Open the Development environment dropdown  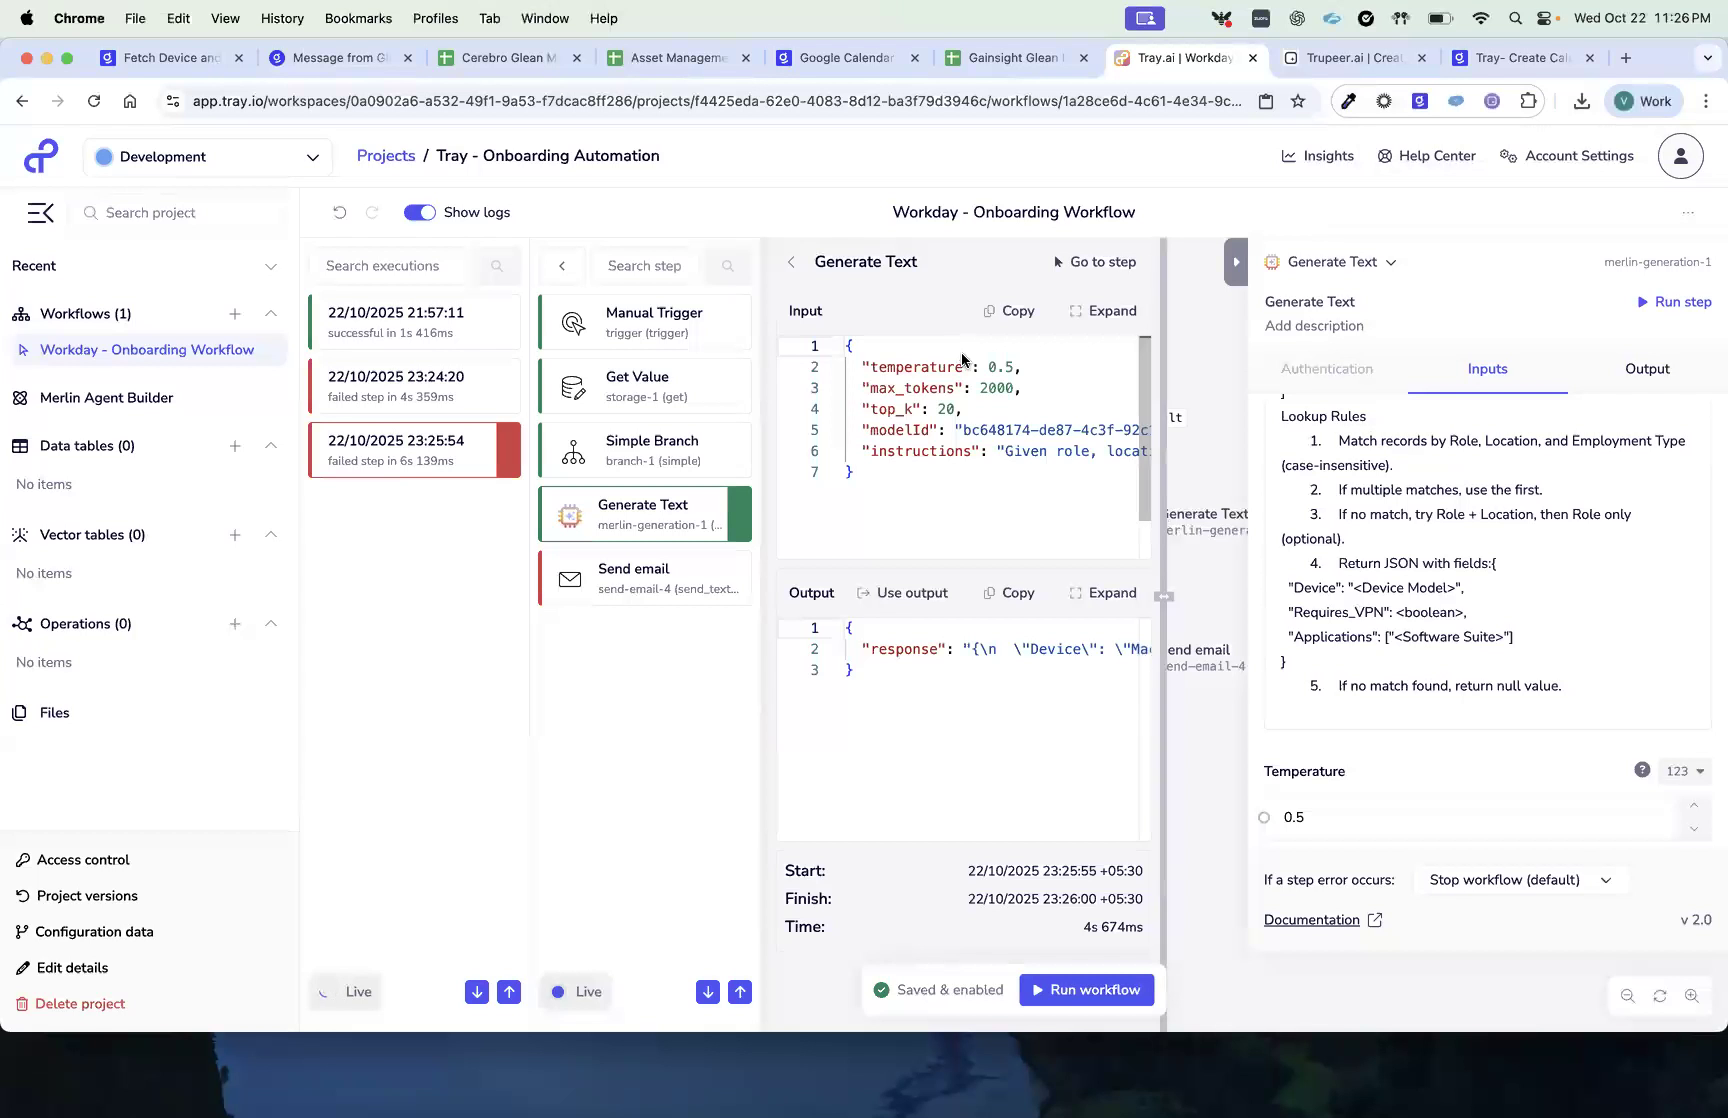(207, 157)
